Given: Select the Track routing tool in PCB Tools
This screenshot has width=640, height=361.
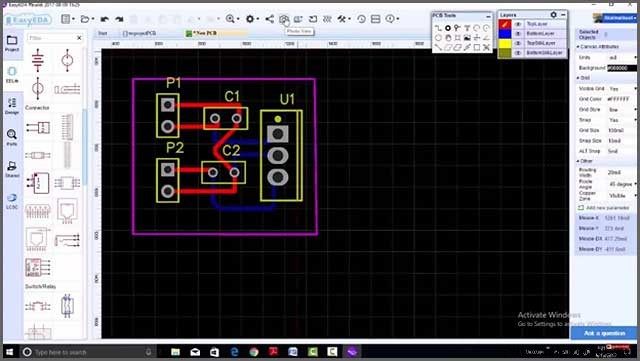Looking at the screenshot, I should [x=438, y=28].
